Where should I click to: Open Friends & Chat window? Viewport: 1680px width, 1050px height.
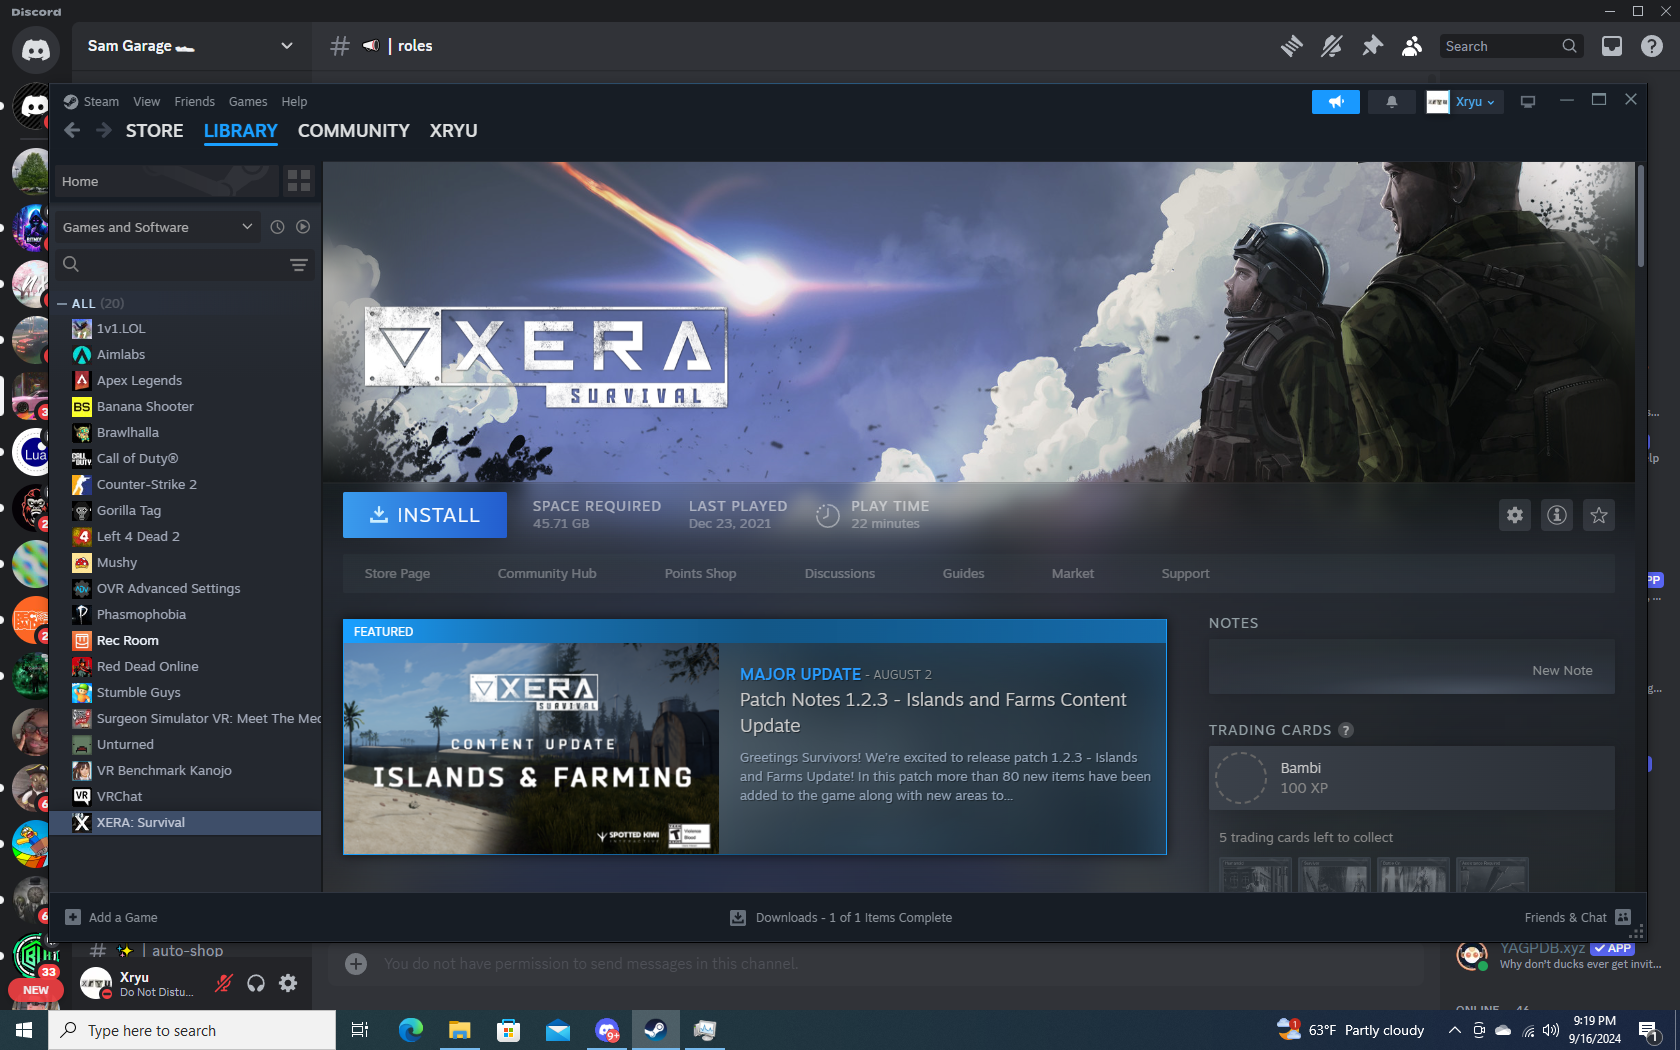click(x=1577, y=917)
